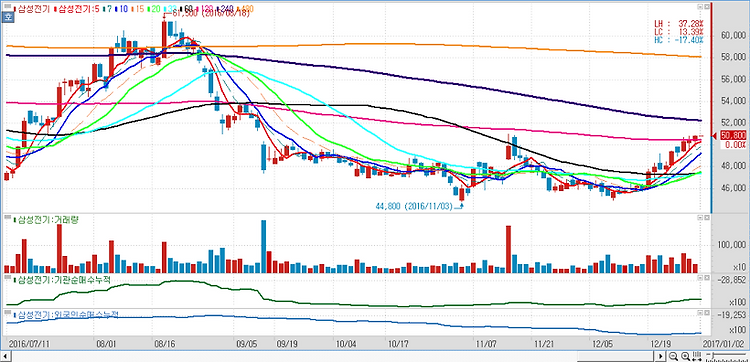Select the 240-day moving average legend
This screenshot has width=750, height=362.
click(x=226, y=9)
